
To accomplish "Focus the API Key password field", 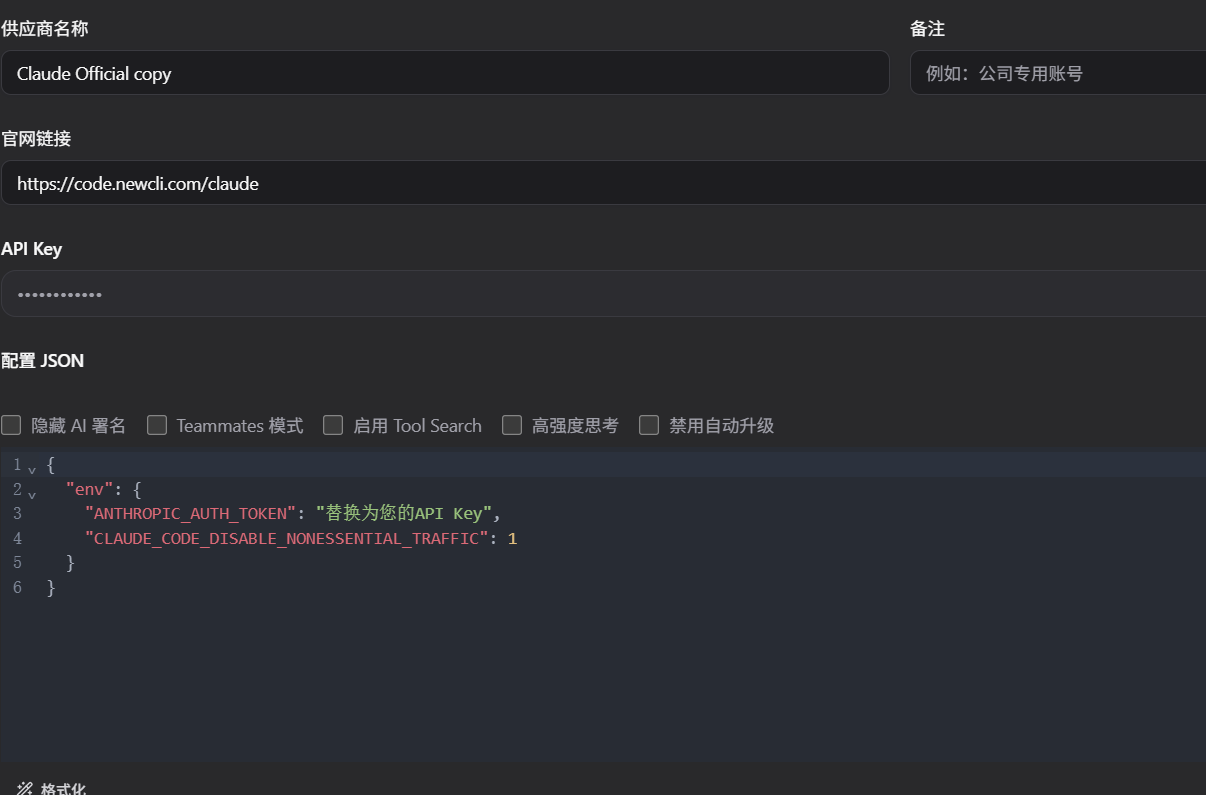I will click(x=603, y=294).
